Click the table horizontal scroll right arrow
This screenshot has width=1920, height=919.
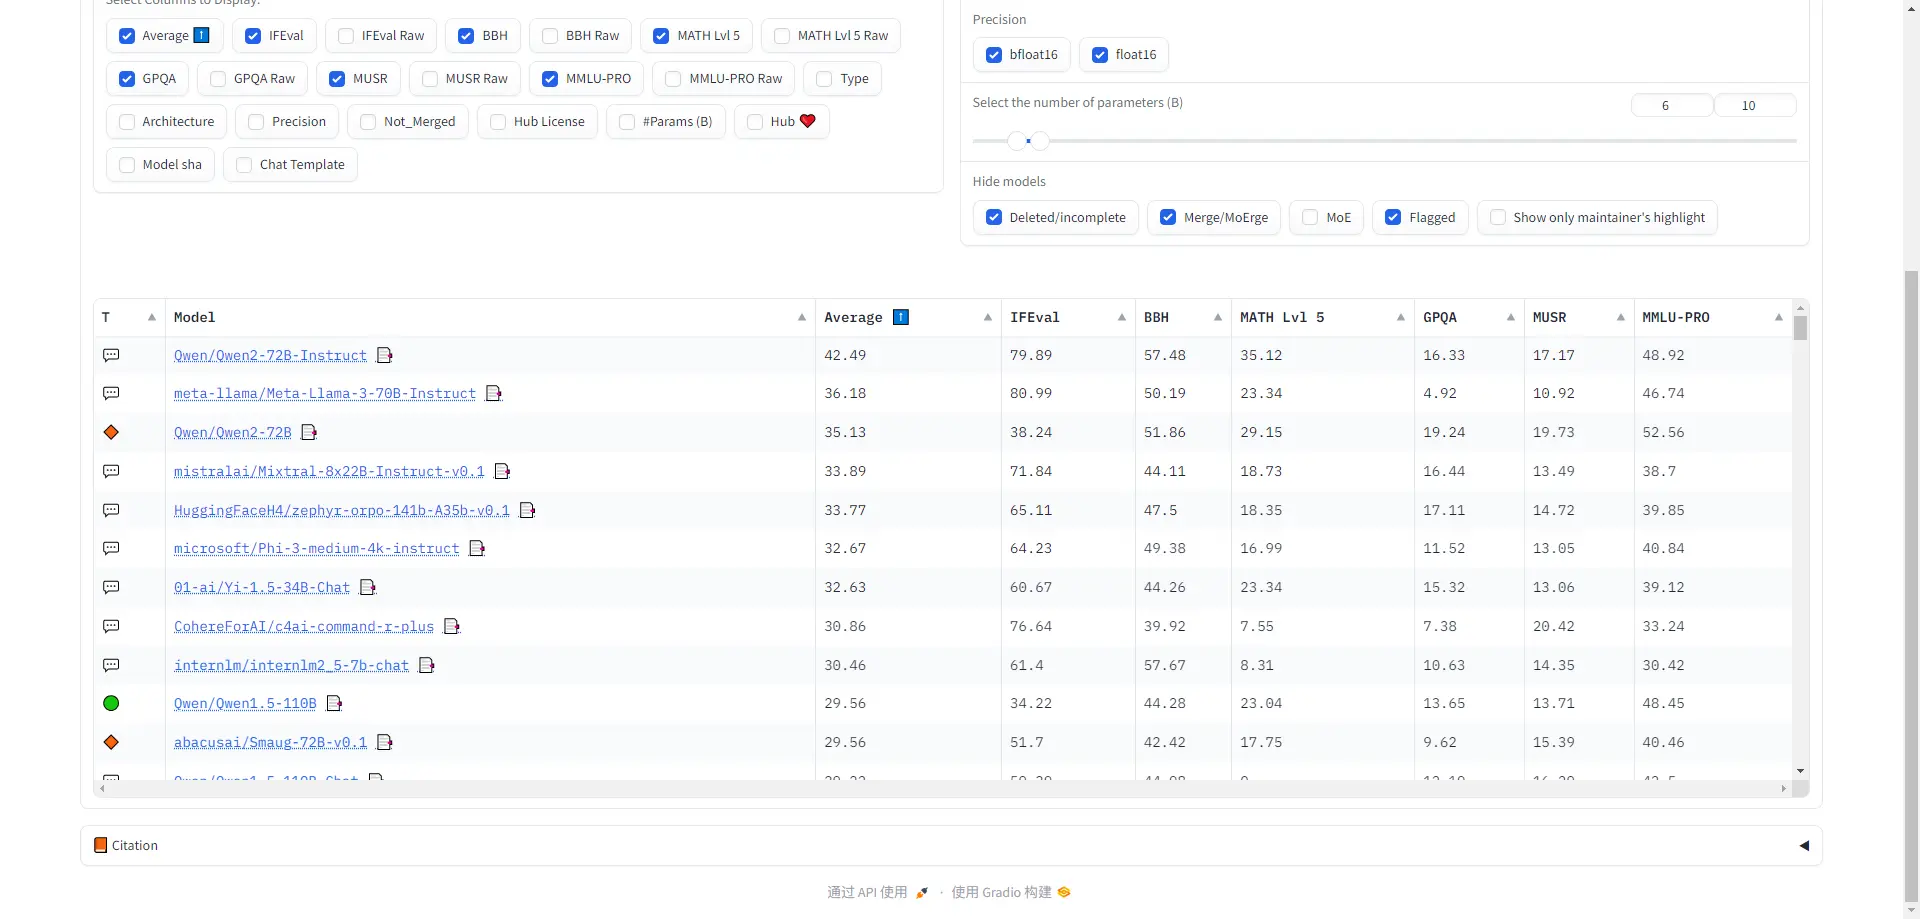[1783, 789]
